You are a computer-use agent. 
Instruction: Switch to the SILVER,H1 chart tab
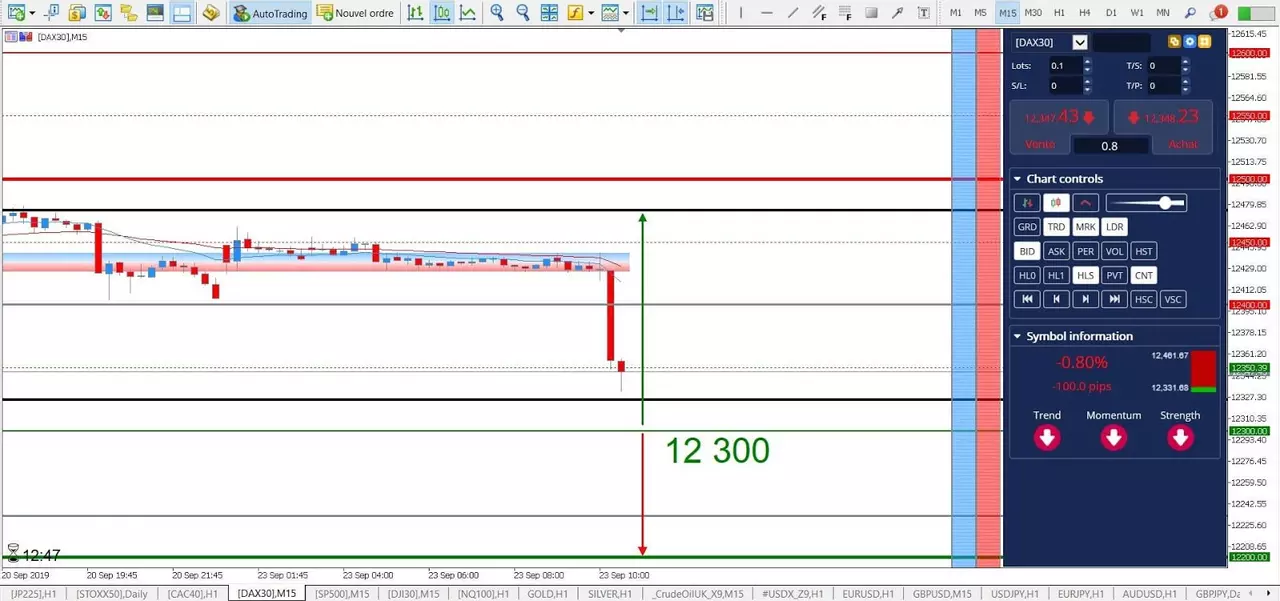point(609,594)
